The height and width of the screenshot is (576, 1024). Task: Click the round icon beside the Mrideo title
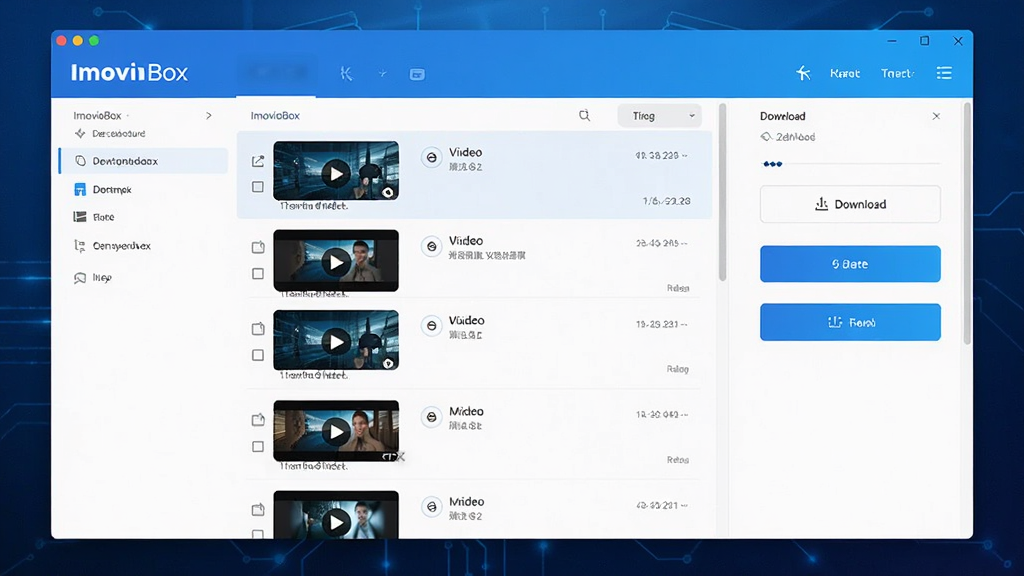[431, 507]
